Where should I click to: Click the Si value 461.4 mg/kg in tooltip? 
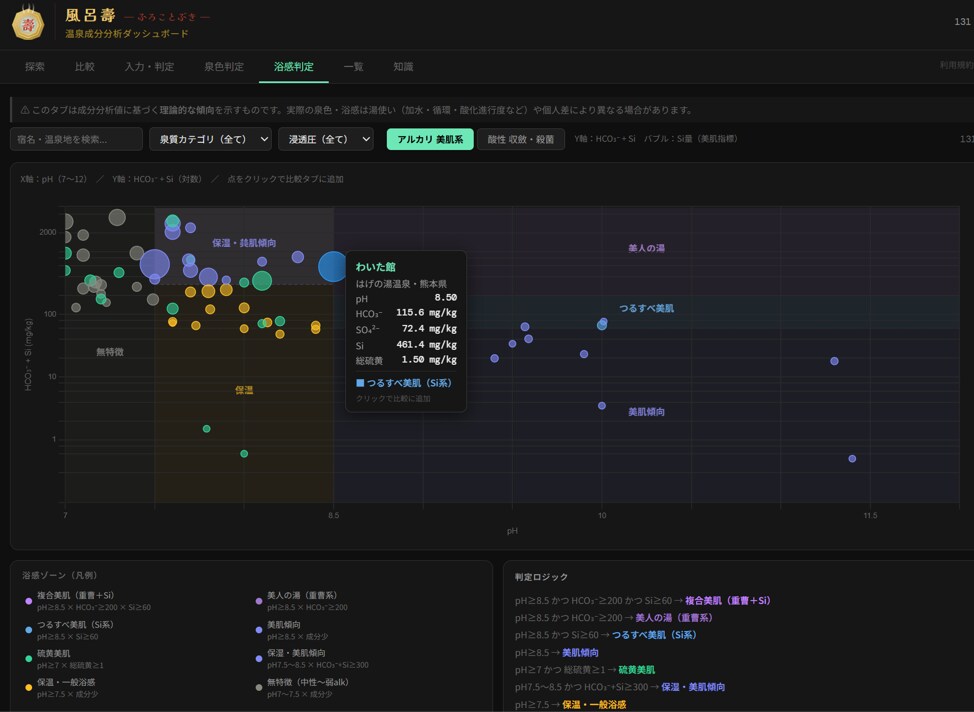click(x=427, y=345)
